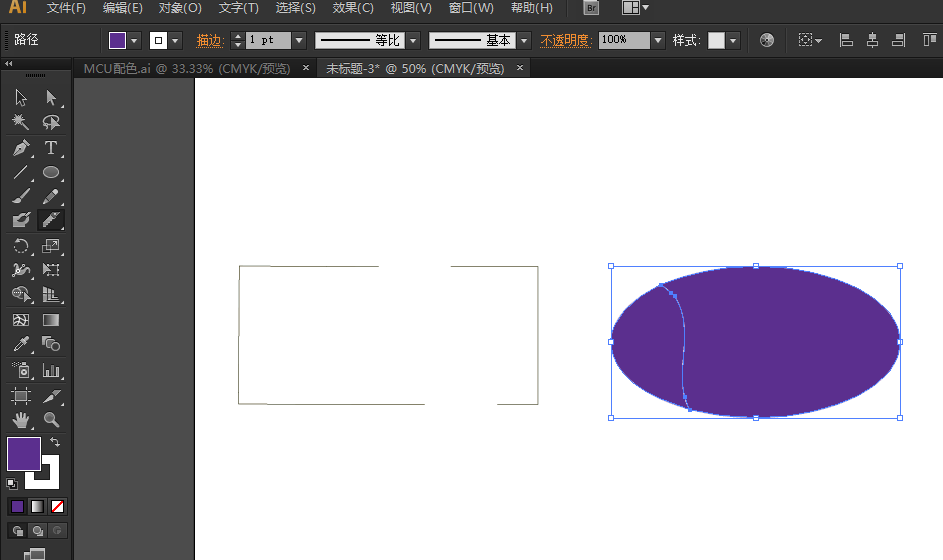Change the screen mode
943x560 pixels.
35,554
